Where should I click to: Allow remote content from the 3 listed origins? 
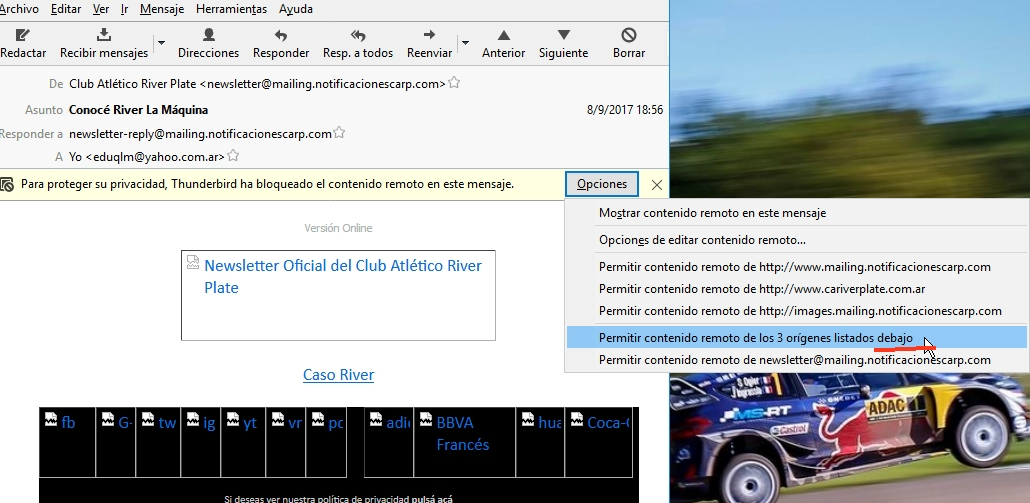pos(797,338)
